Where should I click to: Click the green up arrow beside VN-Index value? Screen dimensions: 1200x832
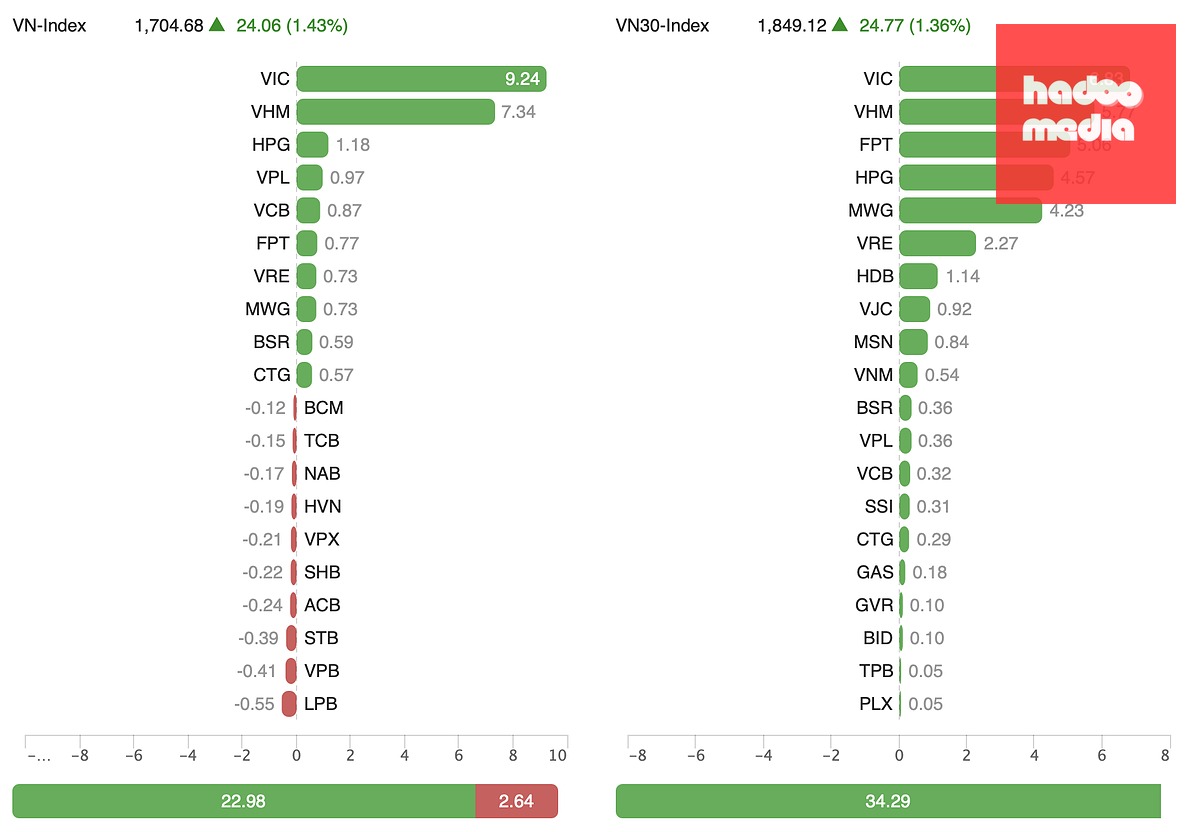[217, 25]
